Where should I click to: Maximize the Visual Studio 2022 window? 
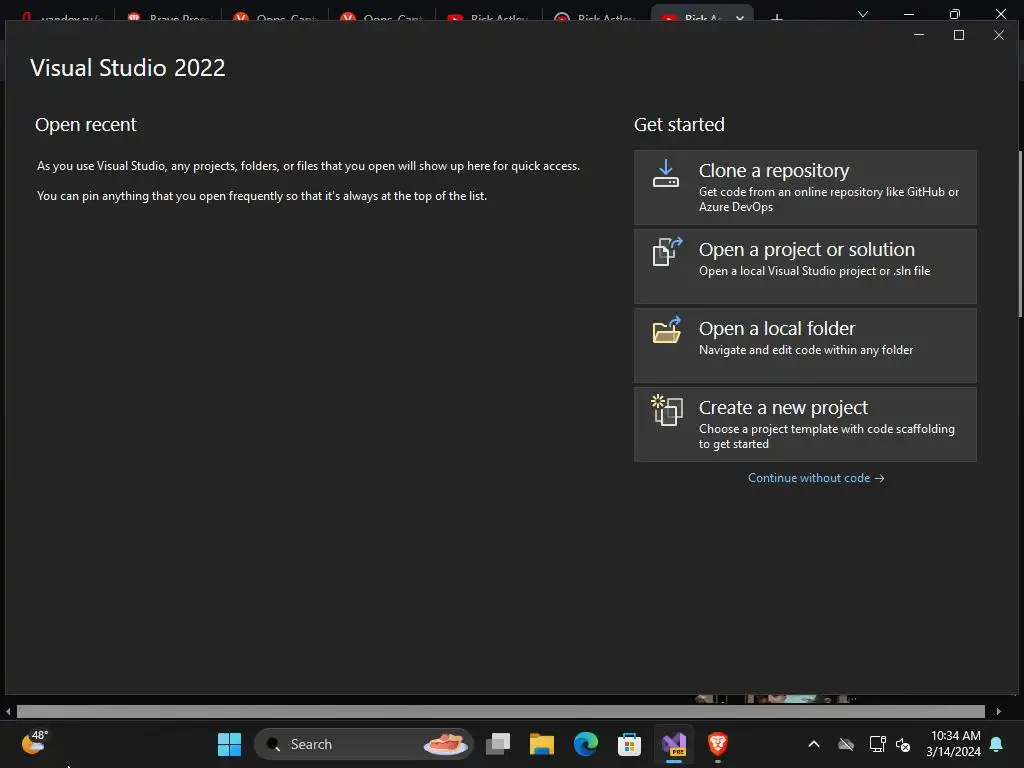(959, 35)
